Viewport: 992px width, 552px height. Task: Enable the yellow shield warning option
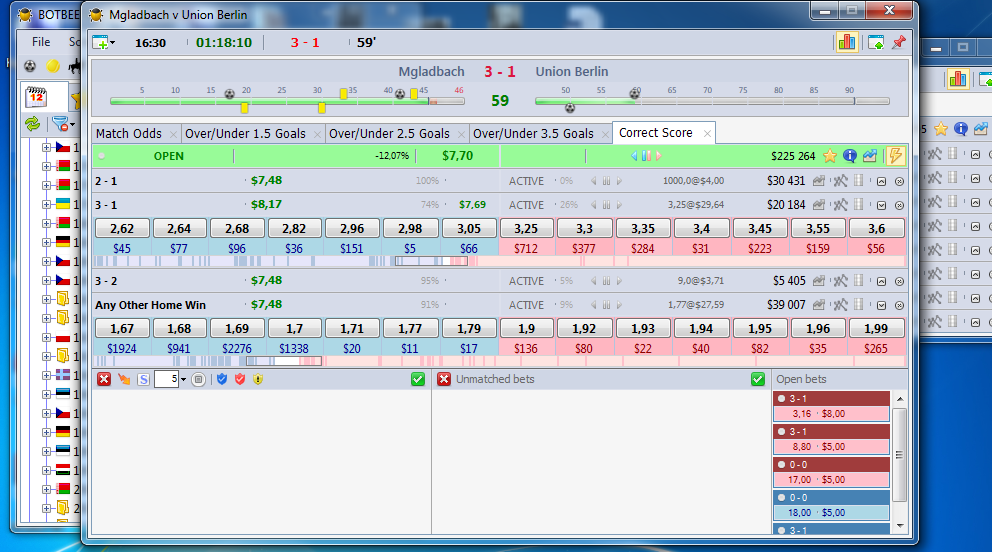tap(258, 379)
